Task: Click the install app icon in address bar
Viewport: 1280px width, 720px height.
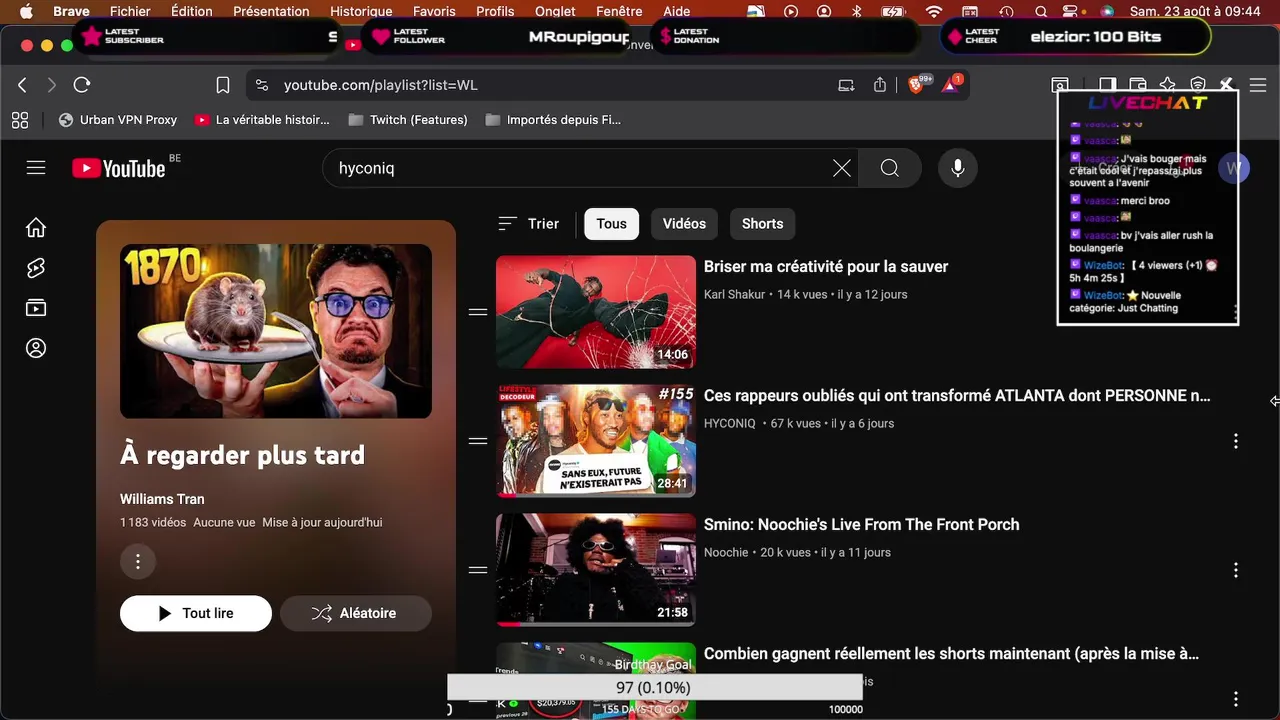Action: point(847,85)
